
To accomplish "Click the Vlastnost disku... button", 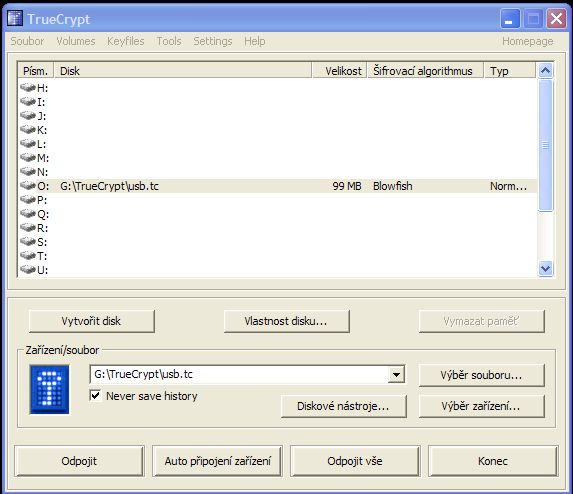I will coord(286,321).
